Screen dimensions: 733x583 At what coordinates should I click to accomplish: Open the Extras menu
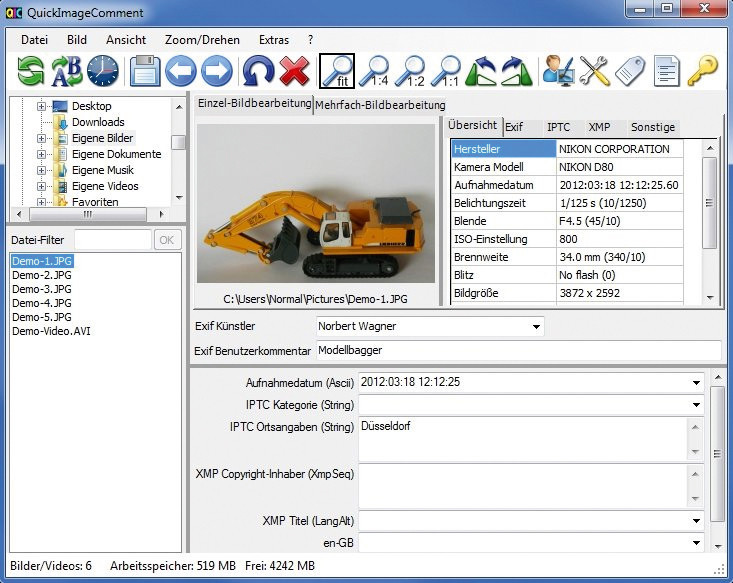274,40
